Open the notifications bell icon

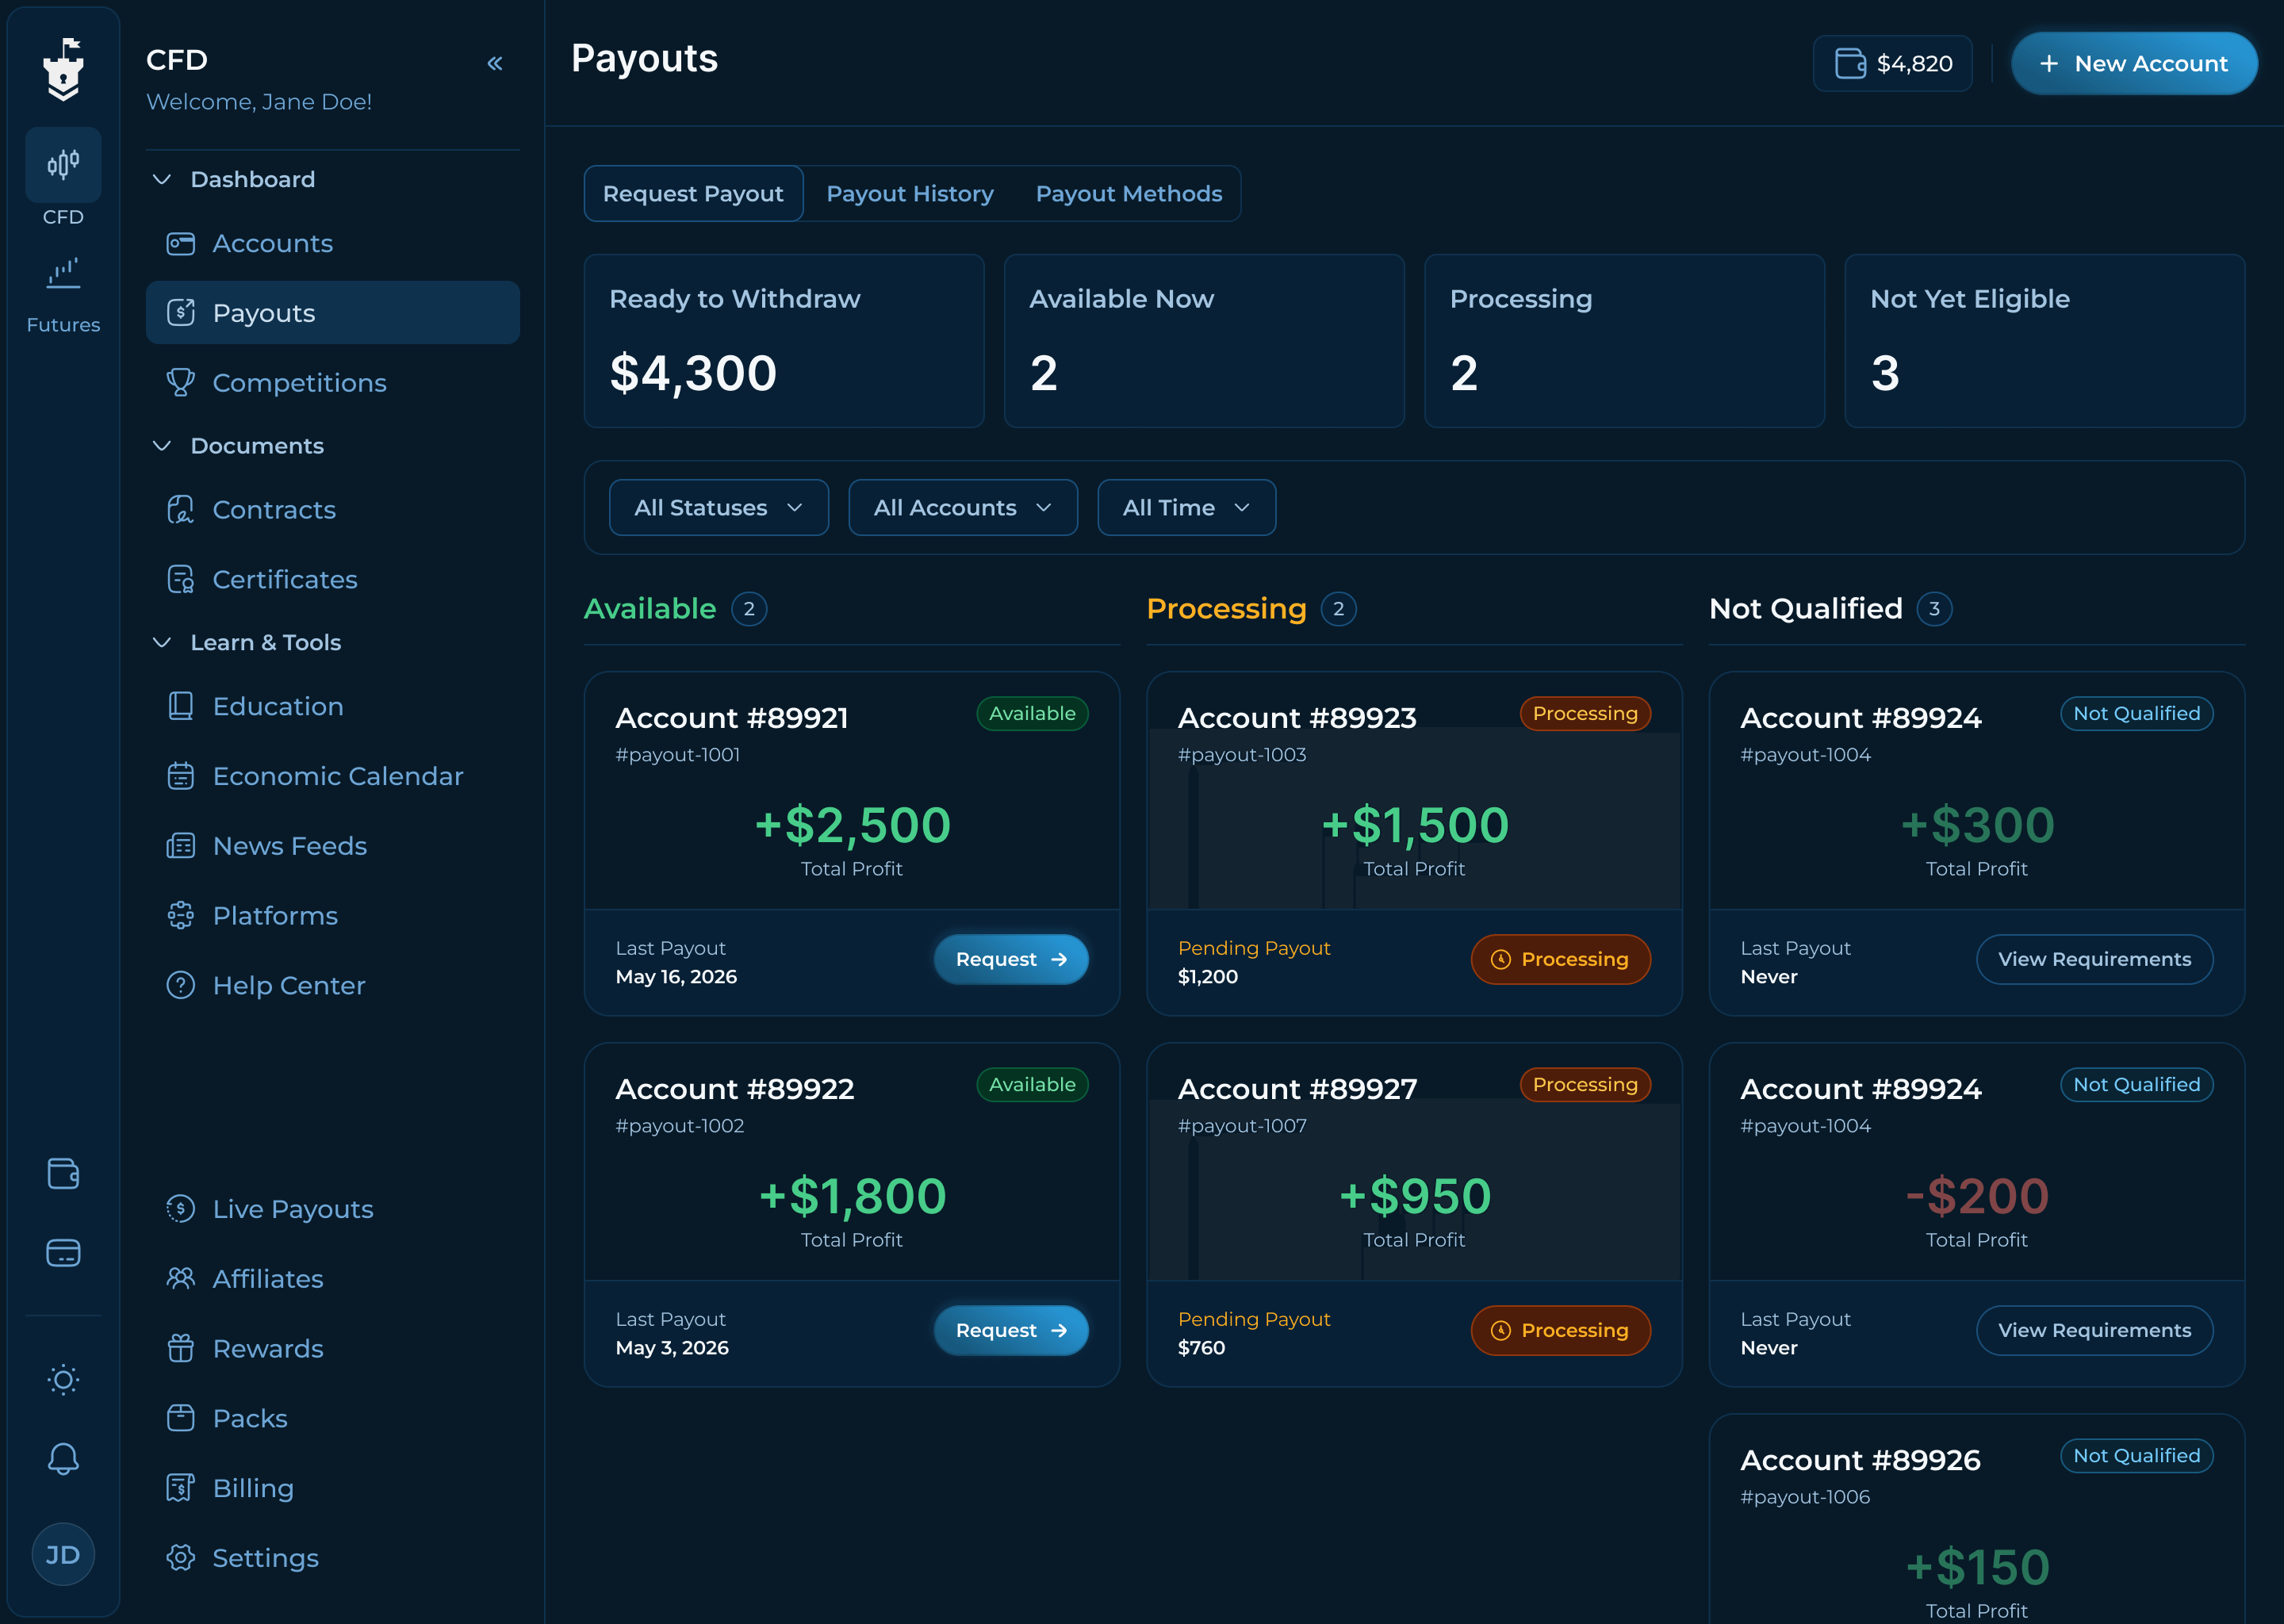[x=63, y=1458]
